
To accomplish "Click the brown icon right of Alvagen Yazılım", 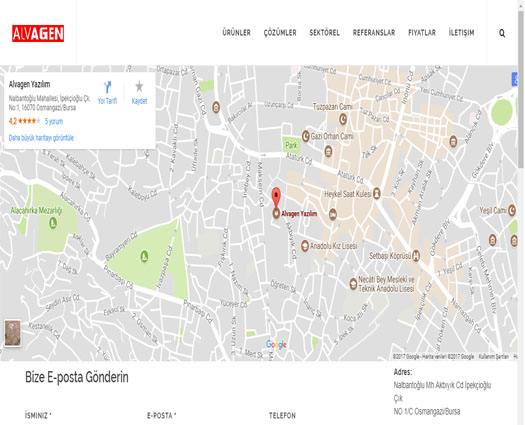I will point(333,214).
